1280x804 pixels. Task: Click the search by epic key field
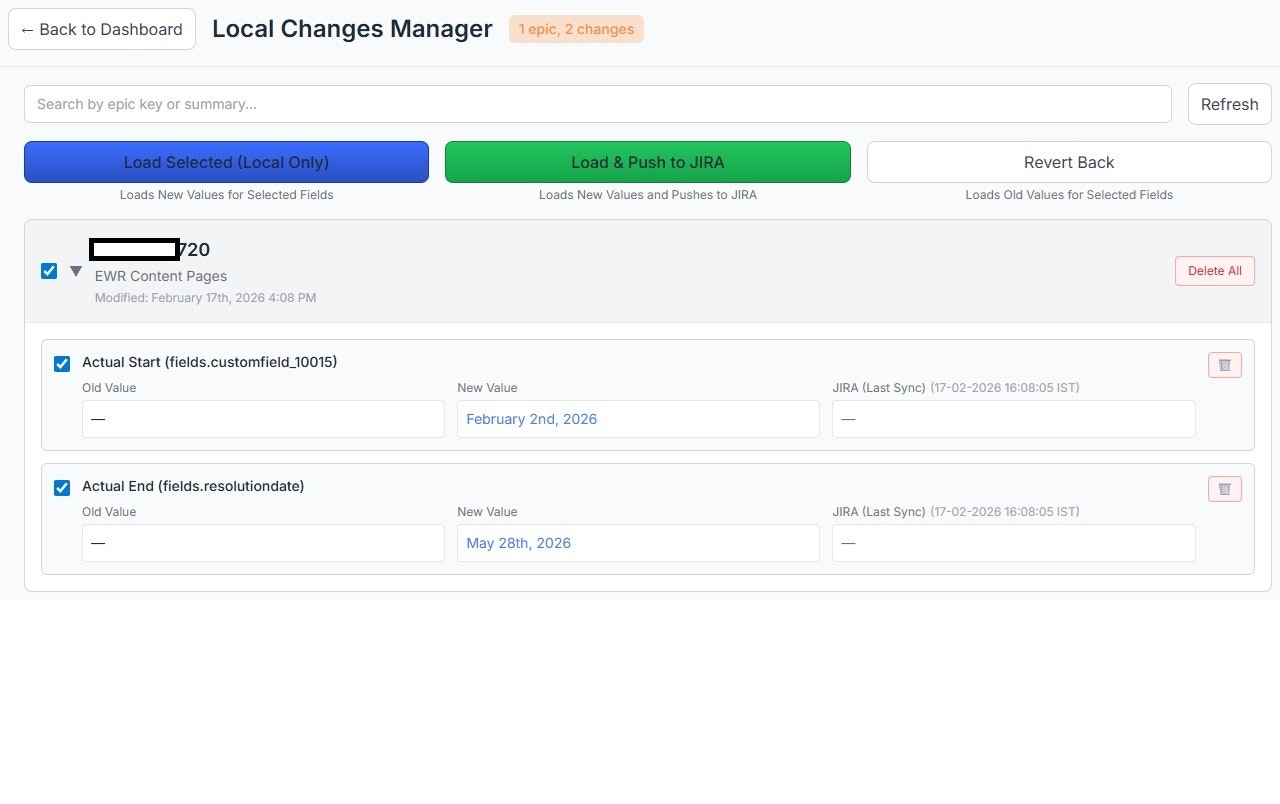click(x=597, y=104)
